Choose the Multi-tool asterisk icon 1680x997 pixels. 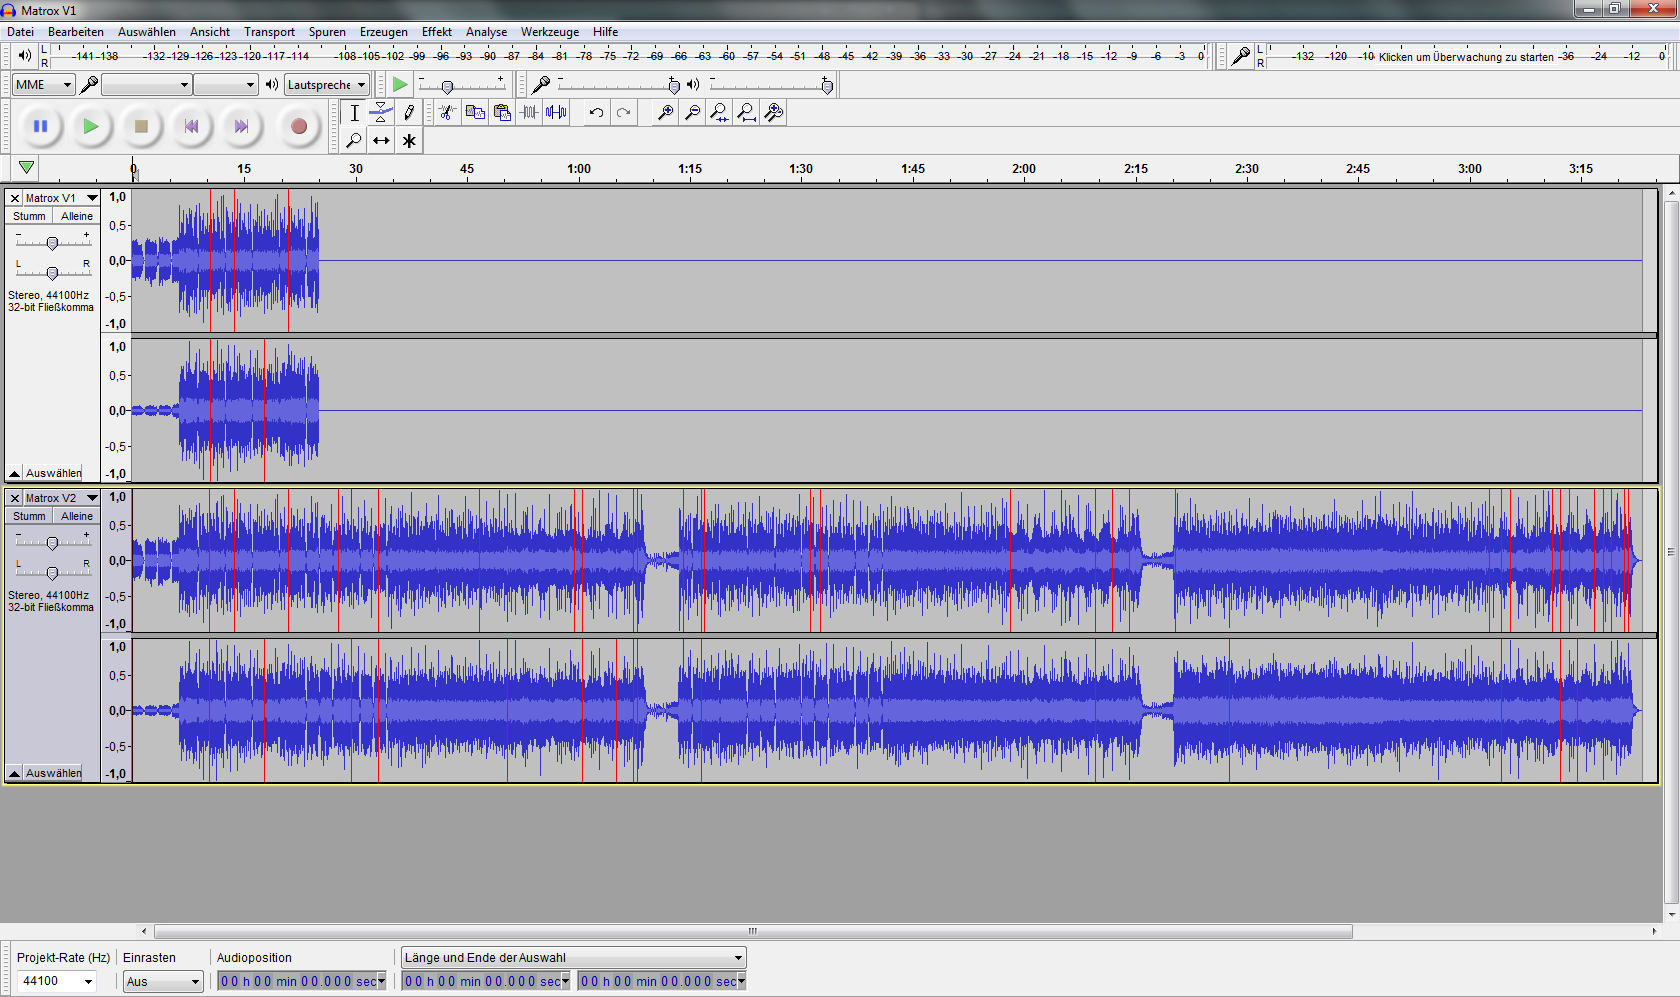coord(409,141)
